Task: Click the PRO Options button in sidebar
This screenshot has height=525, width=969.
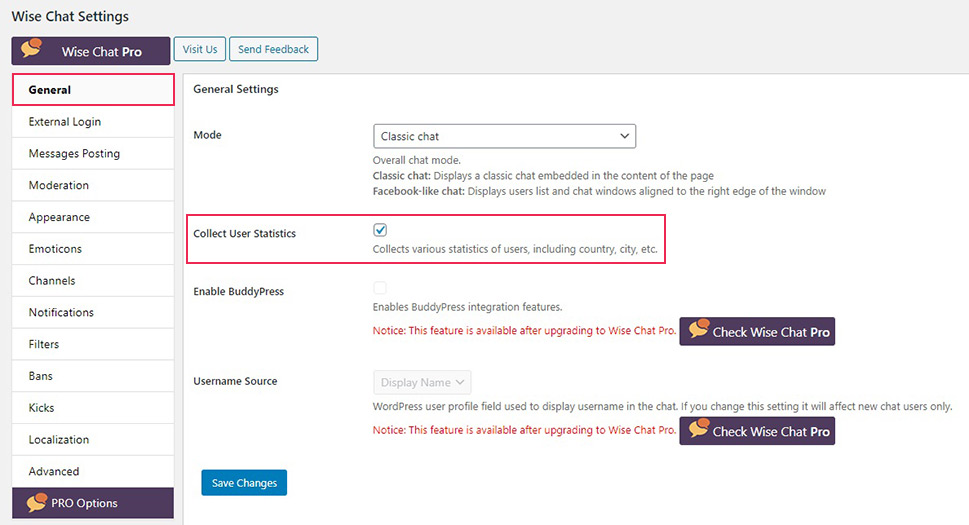Action: (93, 503)
